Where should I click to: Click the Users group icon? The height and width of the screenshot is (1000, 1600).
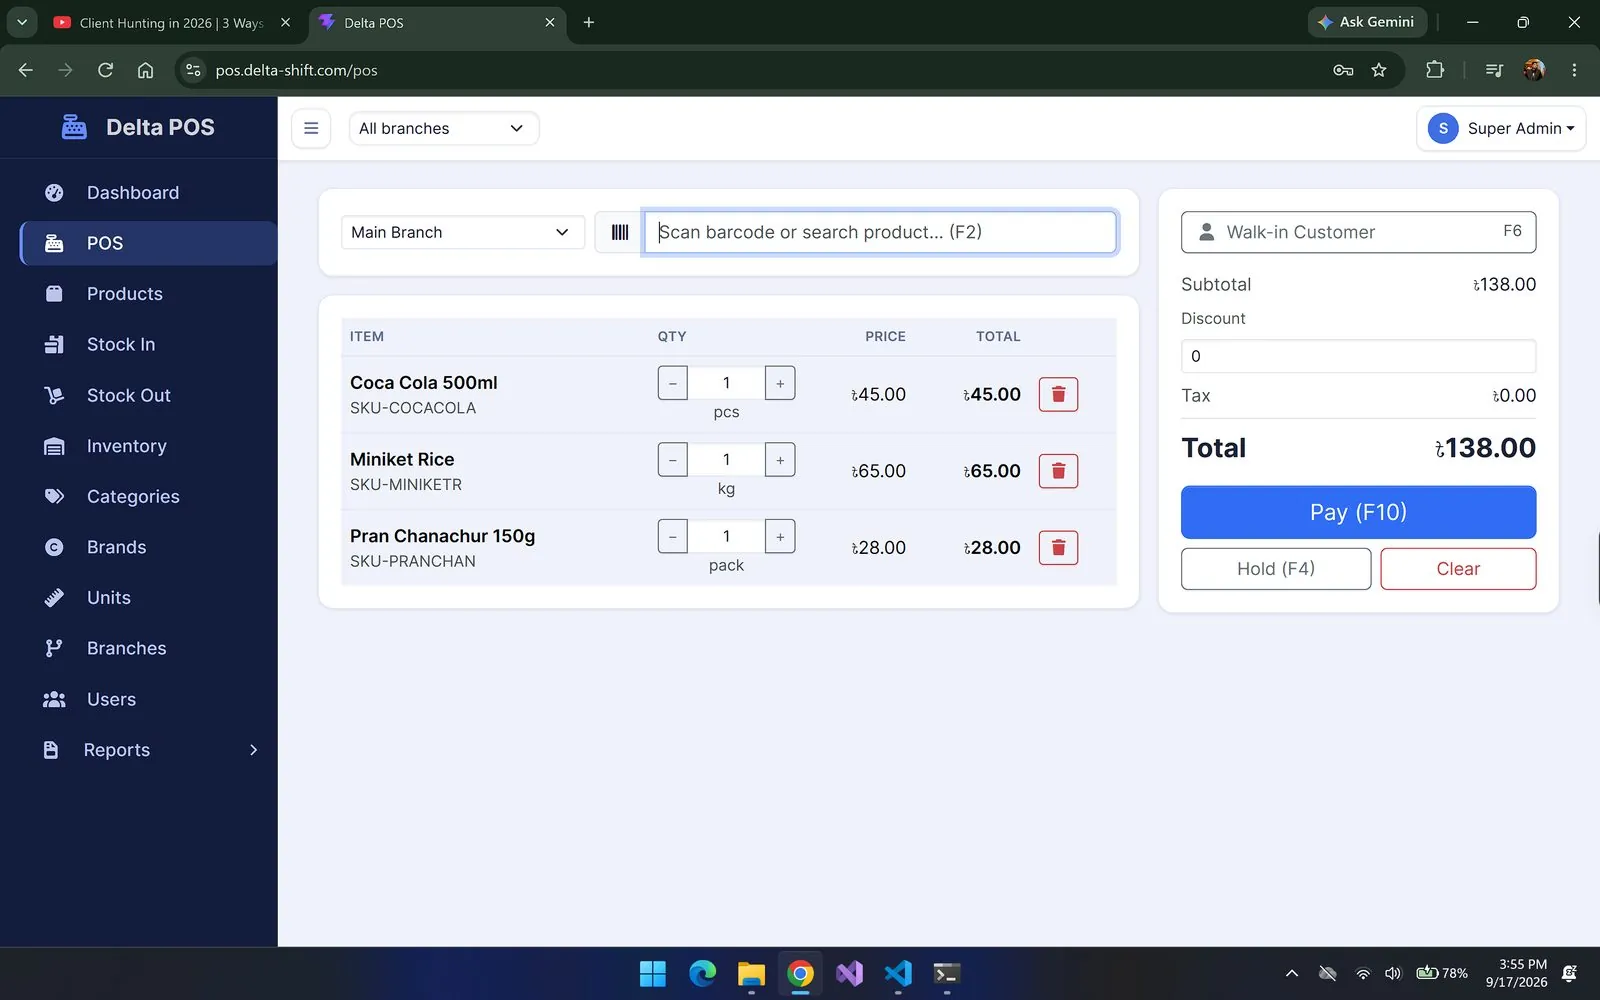click(54, 699)
